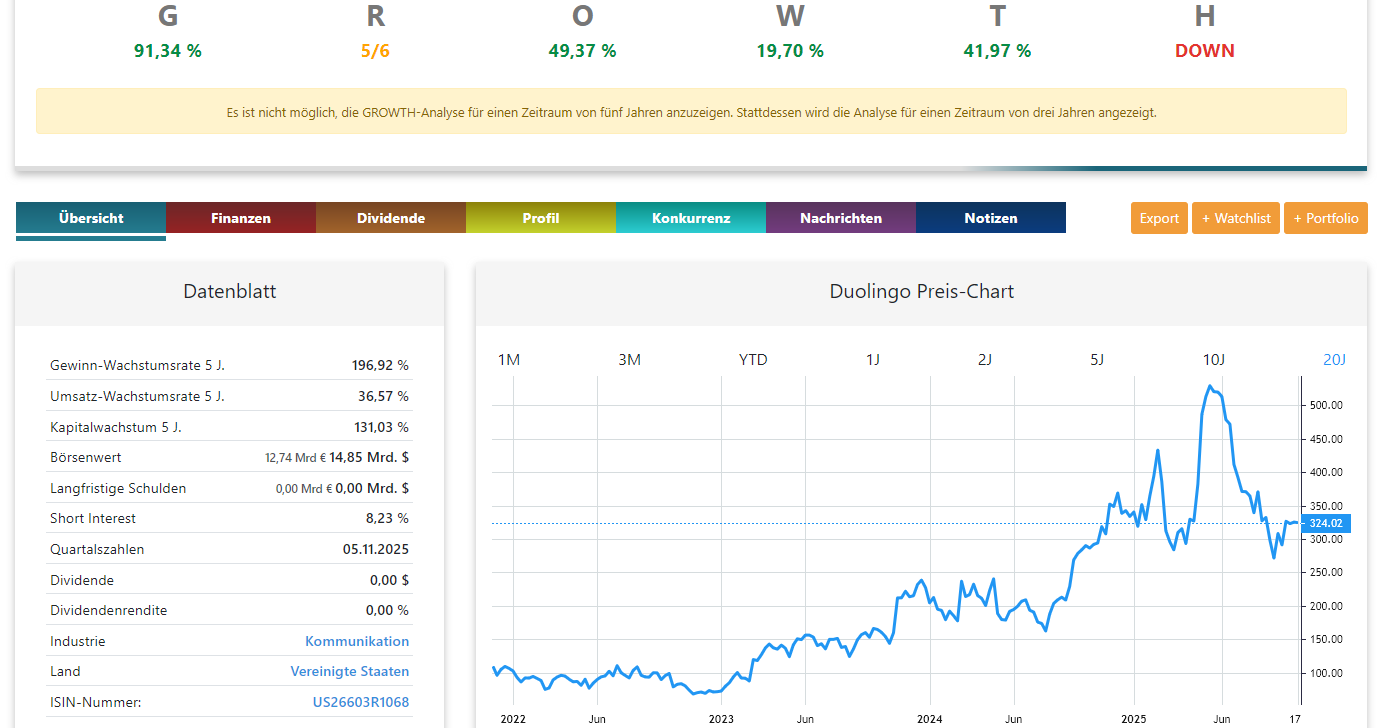The image size is (1379, 728).
Task: Open the Nachrichten tab
Action: point(840,218)
